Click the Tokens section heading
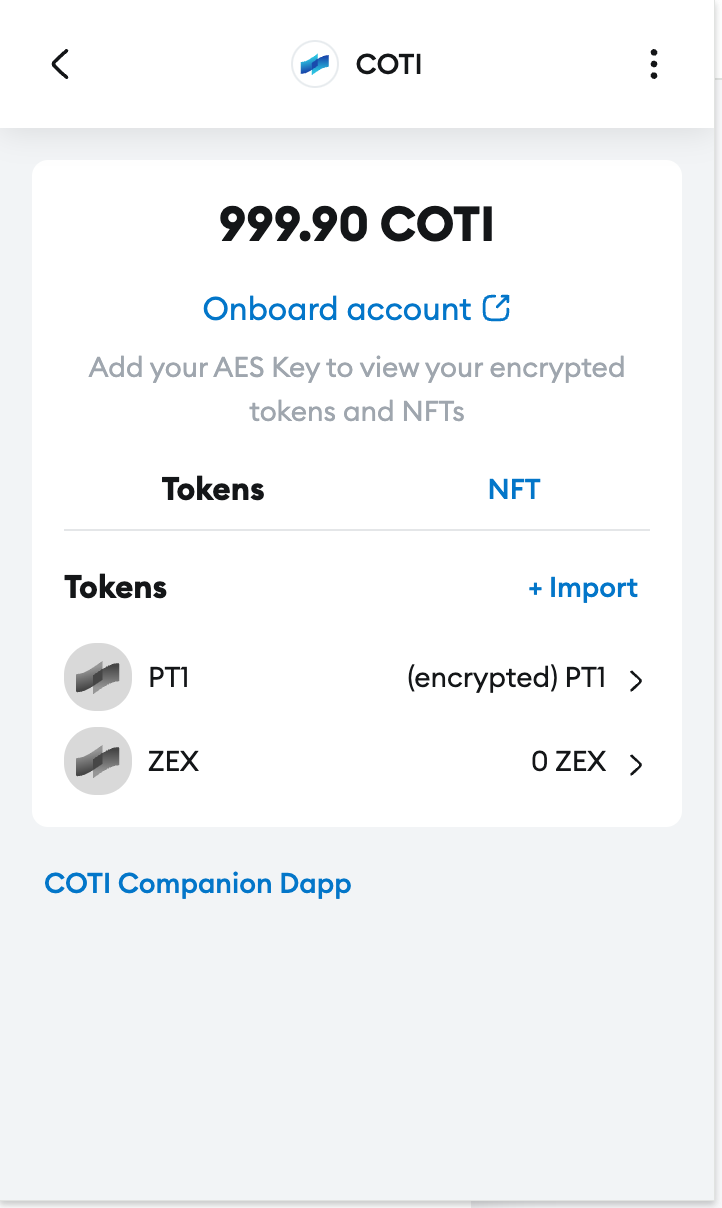The width and height of the screenshot is (722, 1208). (x=116, y=587)
